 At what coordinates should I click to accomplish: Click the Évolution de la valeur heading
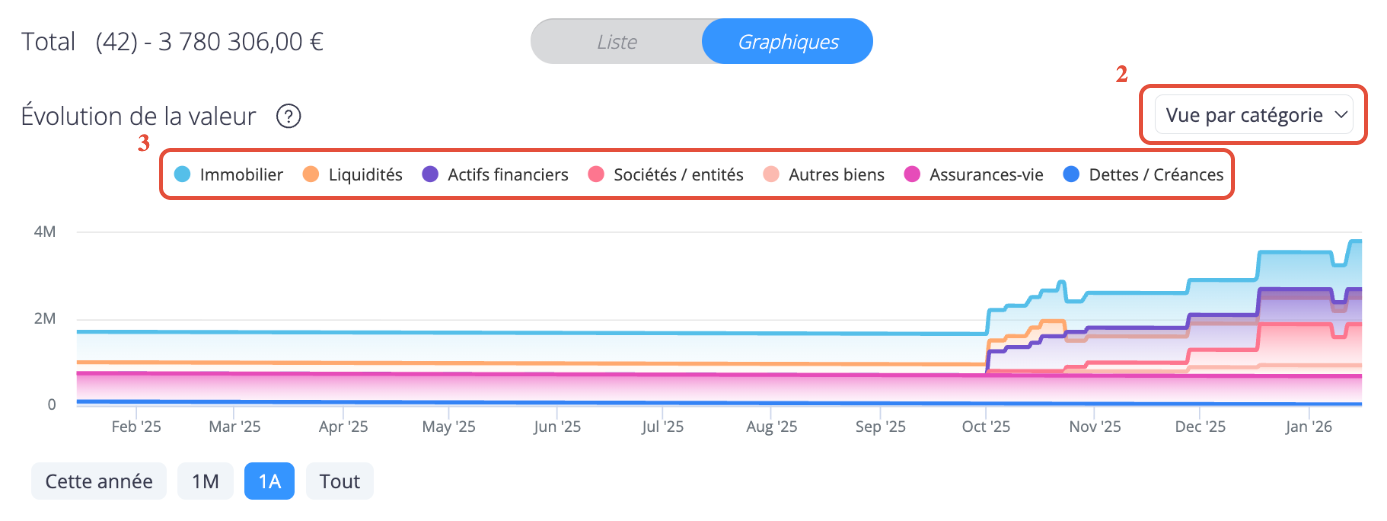139,117
